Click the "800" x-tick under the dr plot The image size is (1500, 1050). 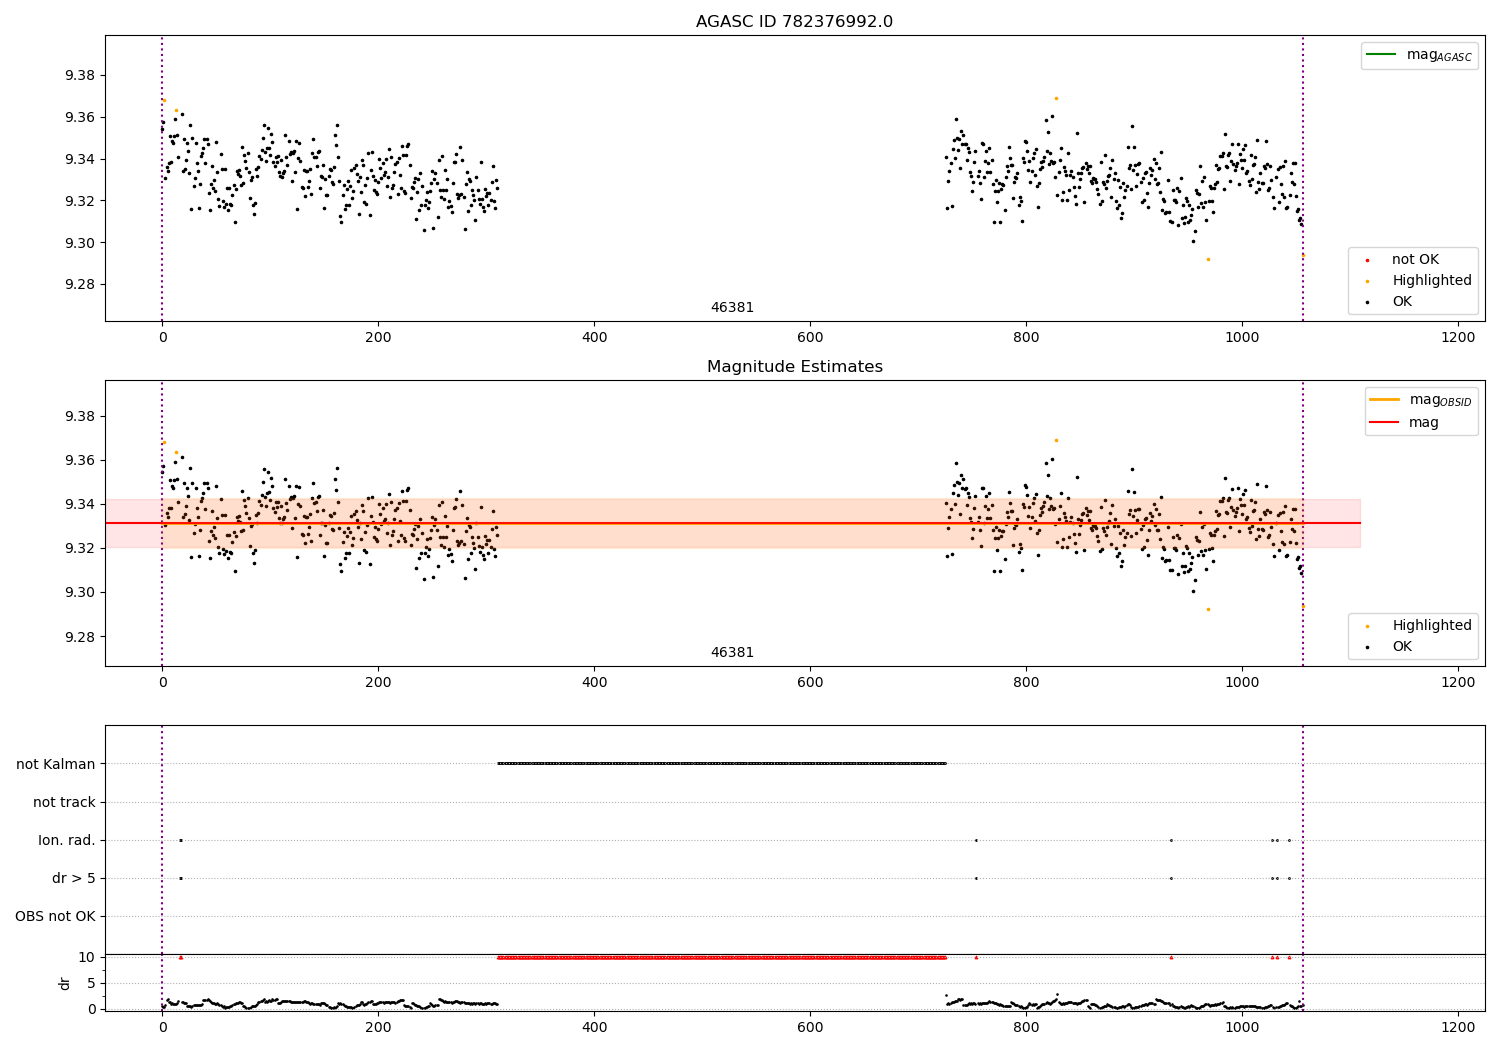tap(1026, 1027)
